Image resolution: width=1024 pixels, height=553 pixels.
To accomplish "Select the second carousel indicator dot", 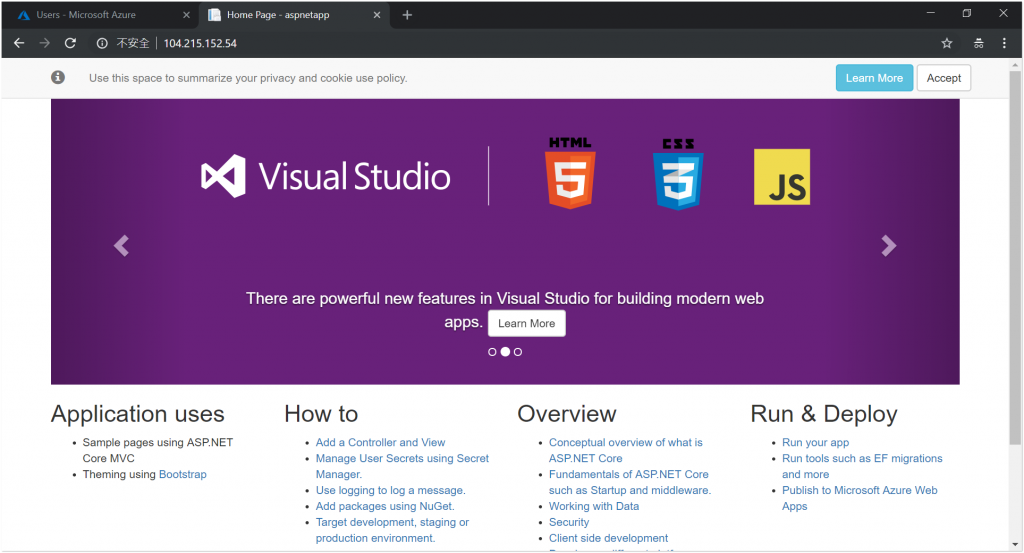I will (x=505, y=352).
